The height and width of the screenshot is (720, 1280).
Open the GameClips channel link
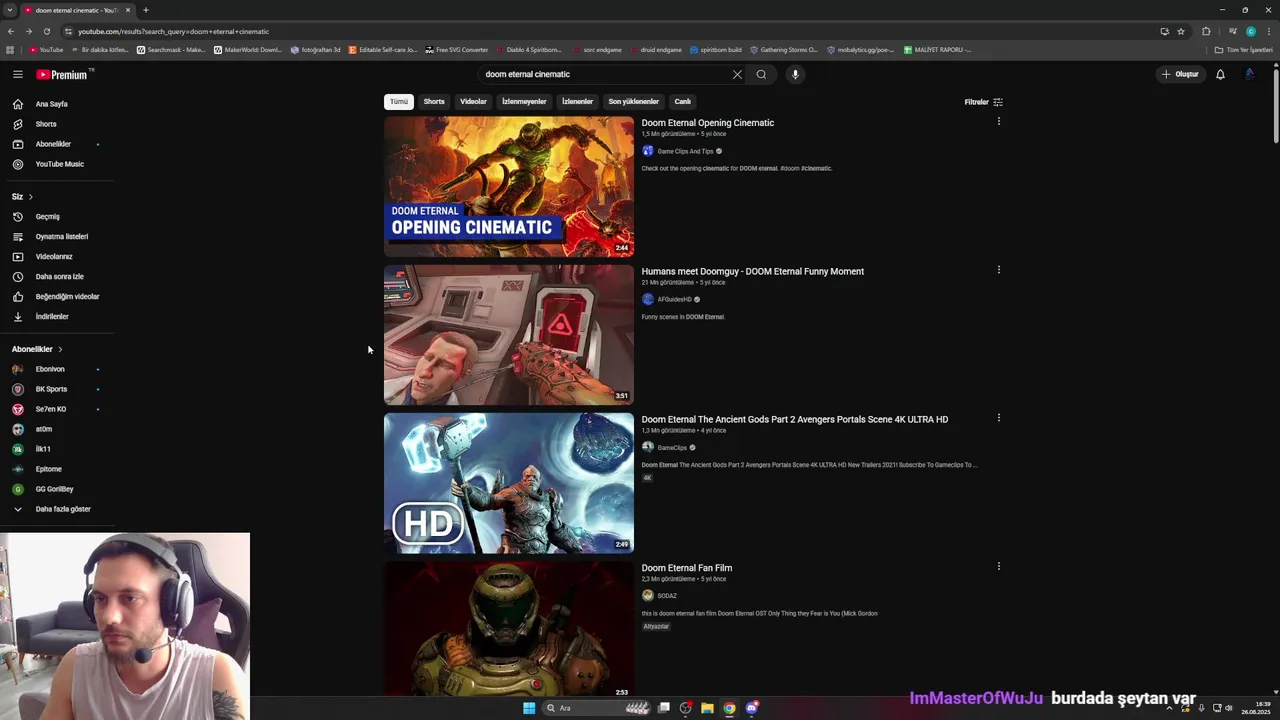coord(672,447)
